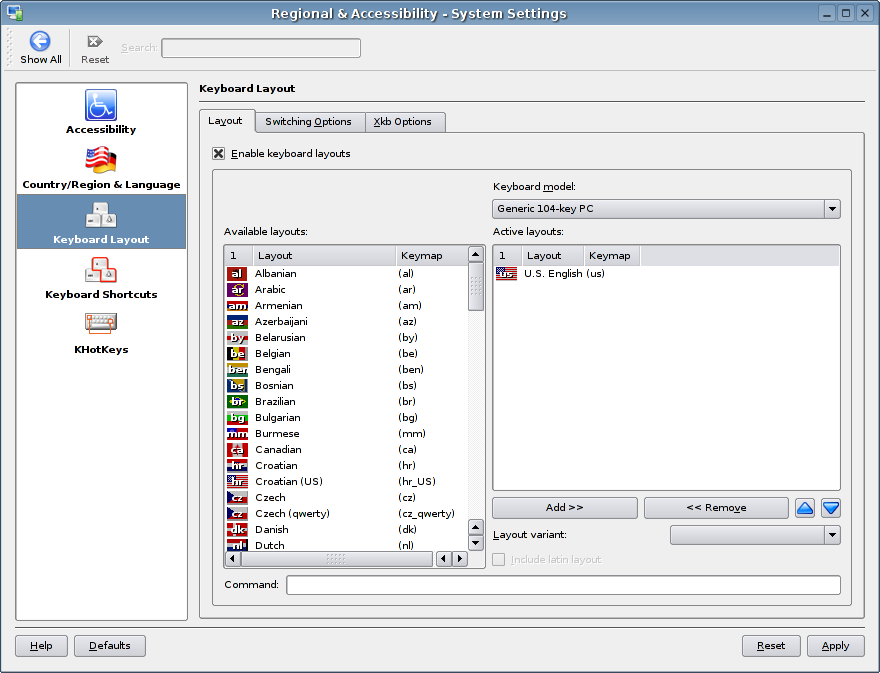Viewport: 880px width, 673px height.
Task: Click the bottom Reset button
Action: point(771,645)
